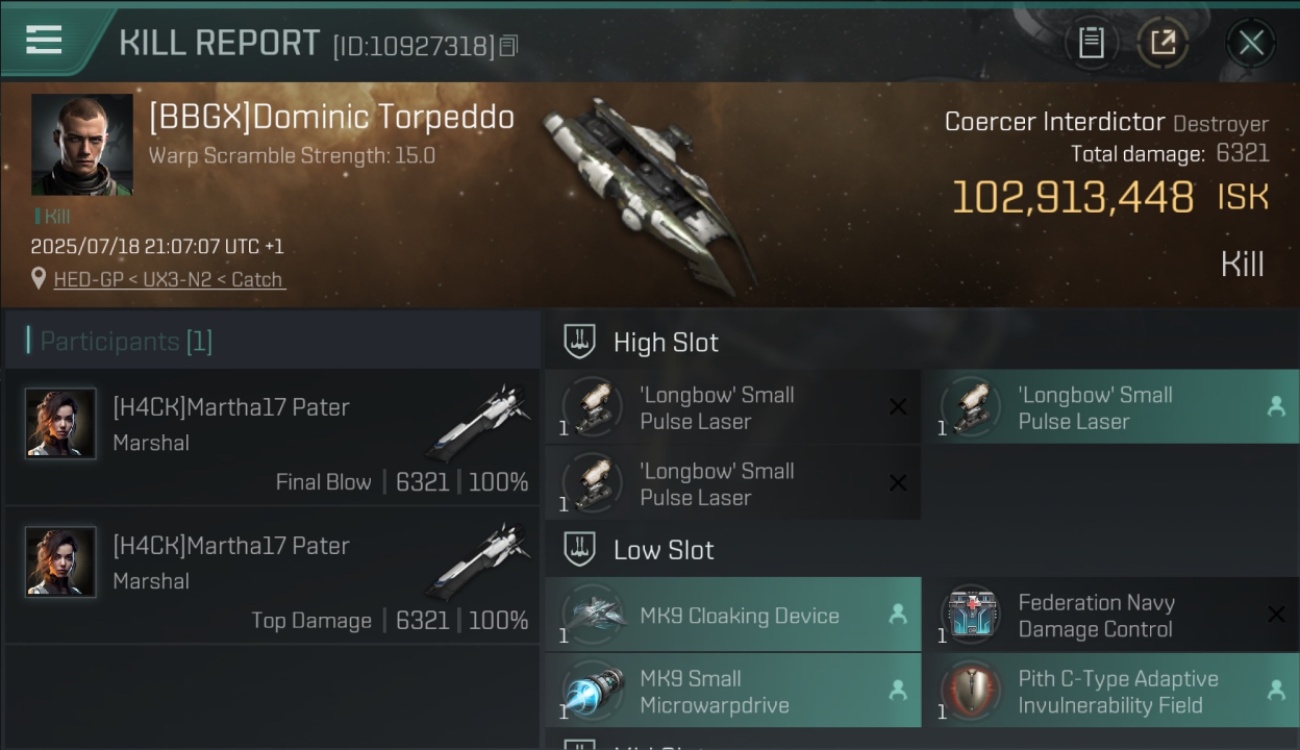This screenshot has height=750, width=1300.
Task: Open Final Blow participant Martha17 Pater
Action: coord(272,438)
